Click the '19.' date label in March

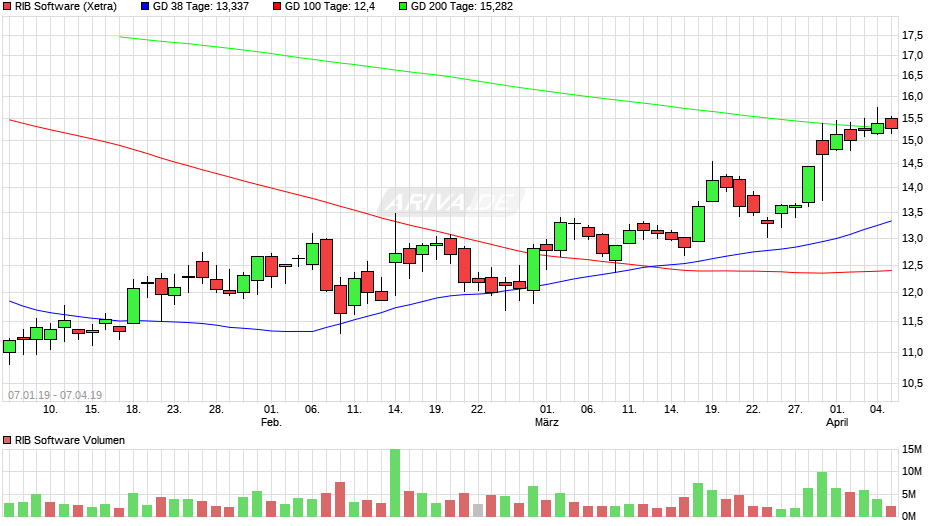[712, 409]
